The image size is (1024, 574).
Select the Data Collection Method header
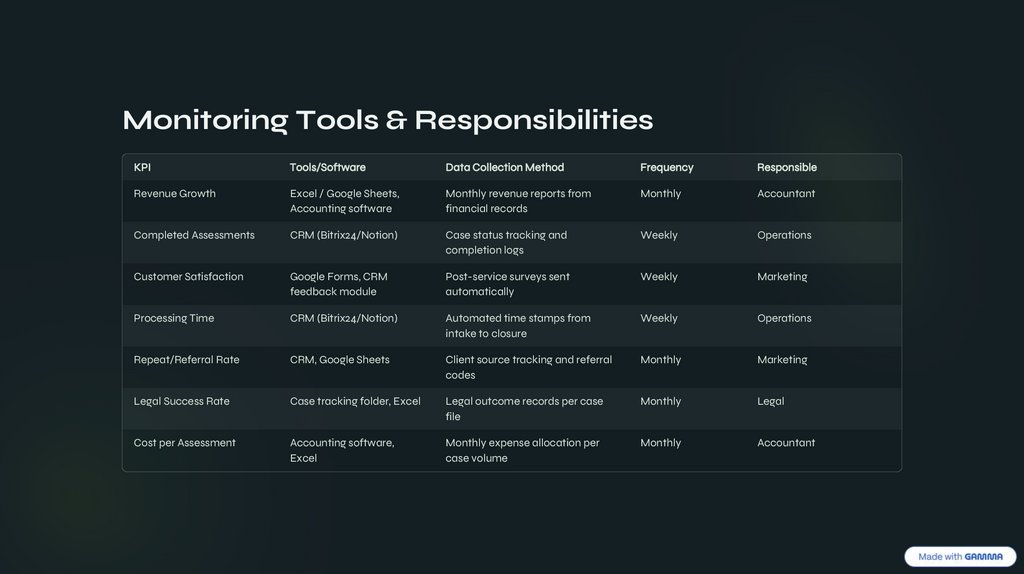[x=504, y=167]
